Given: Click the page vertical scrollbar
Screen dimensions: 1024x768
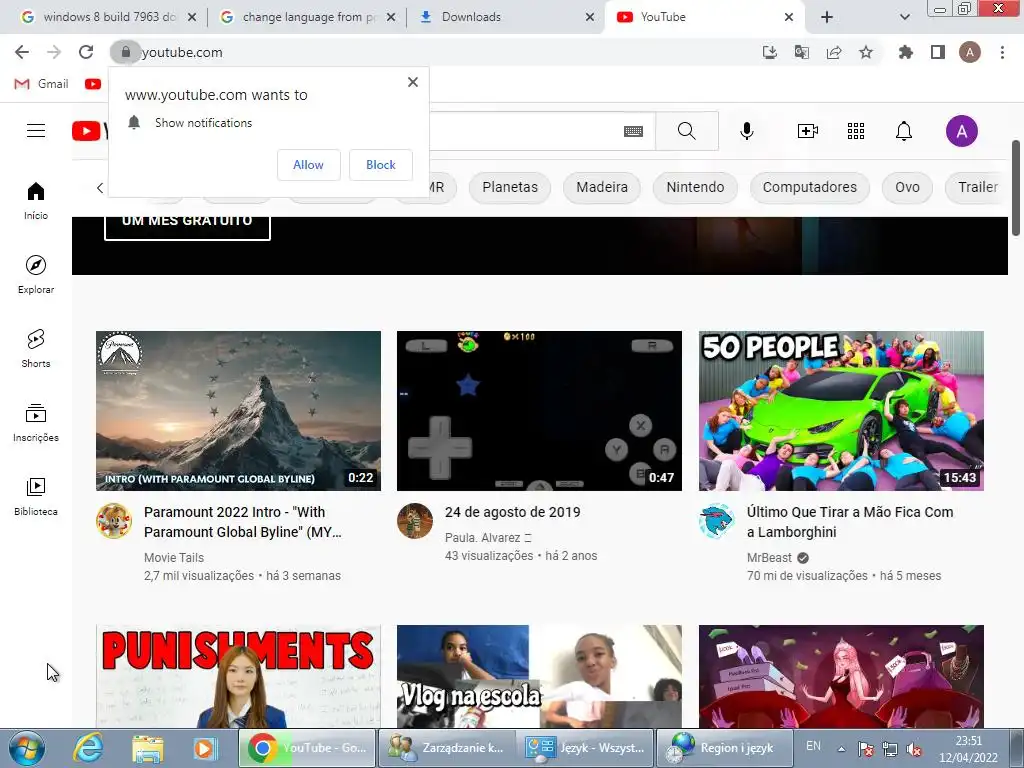Looking at the screenshot, I should point(1016,188).
